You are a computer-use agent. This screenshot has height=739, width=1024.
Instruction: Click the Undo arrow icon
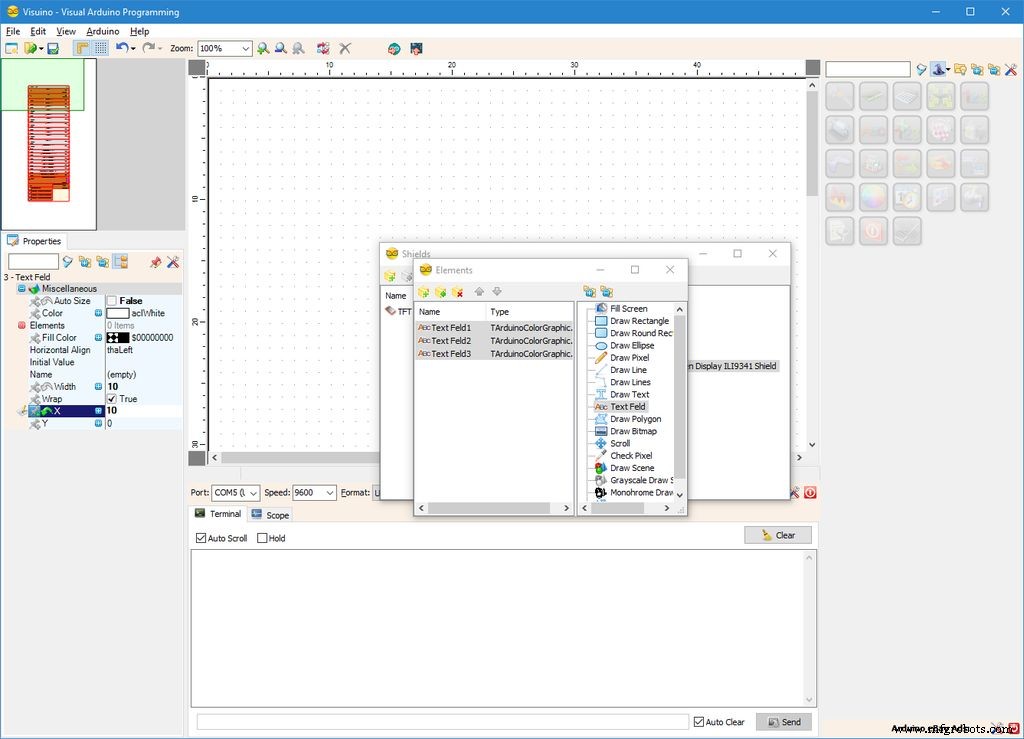[x=121, y=48]
